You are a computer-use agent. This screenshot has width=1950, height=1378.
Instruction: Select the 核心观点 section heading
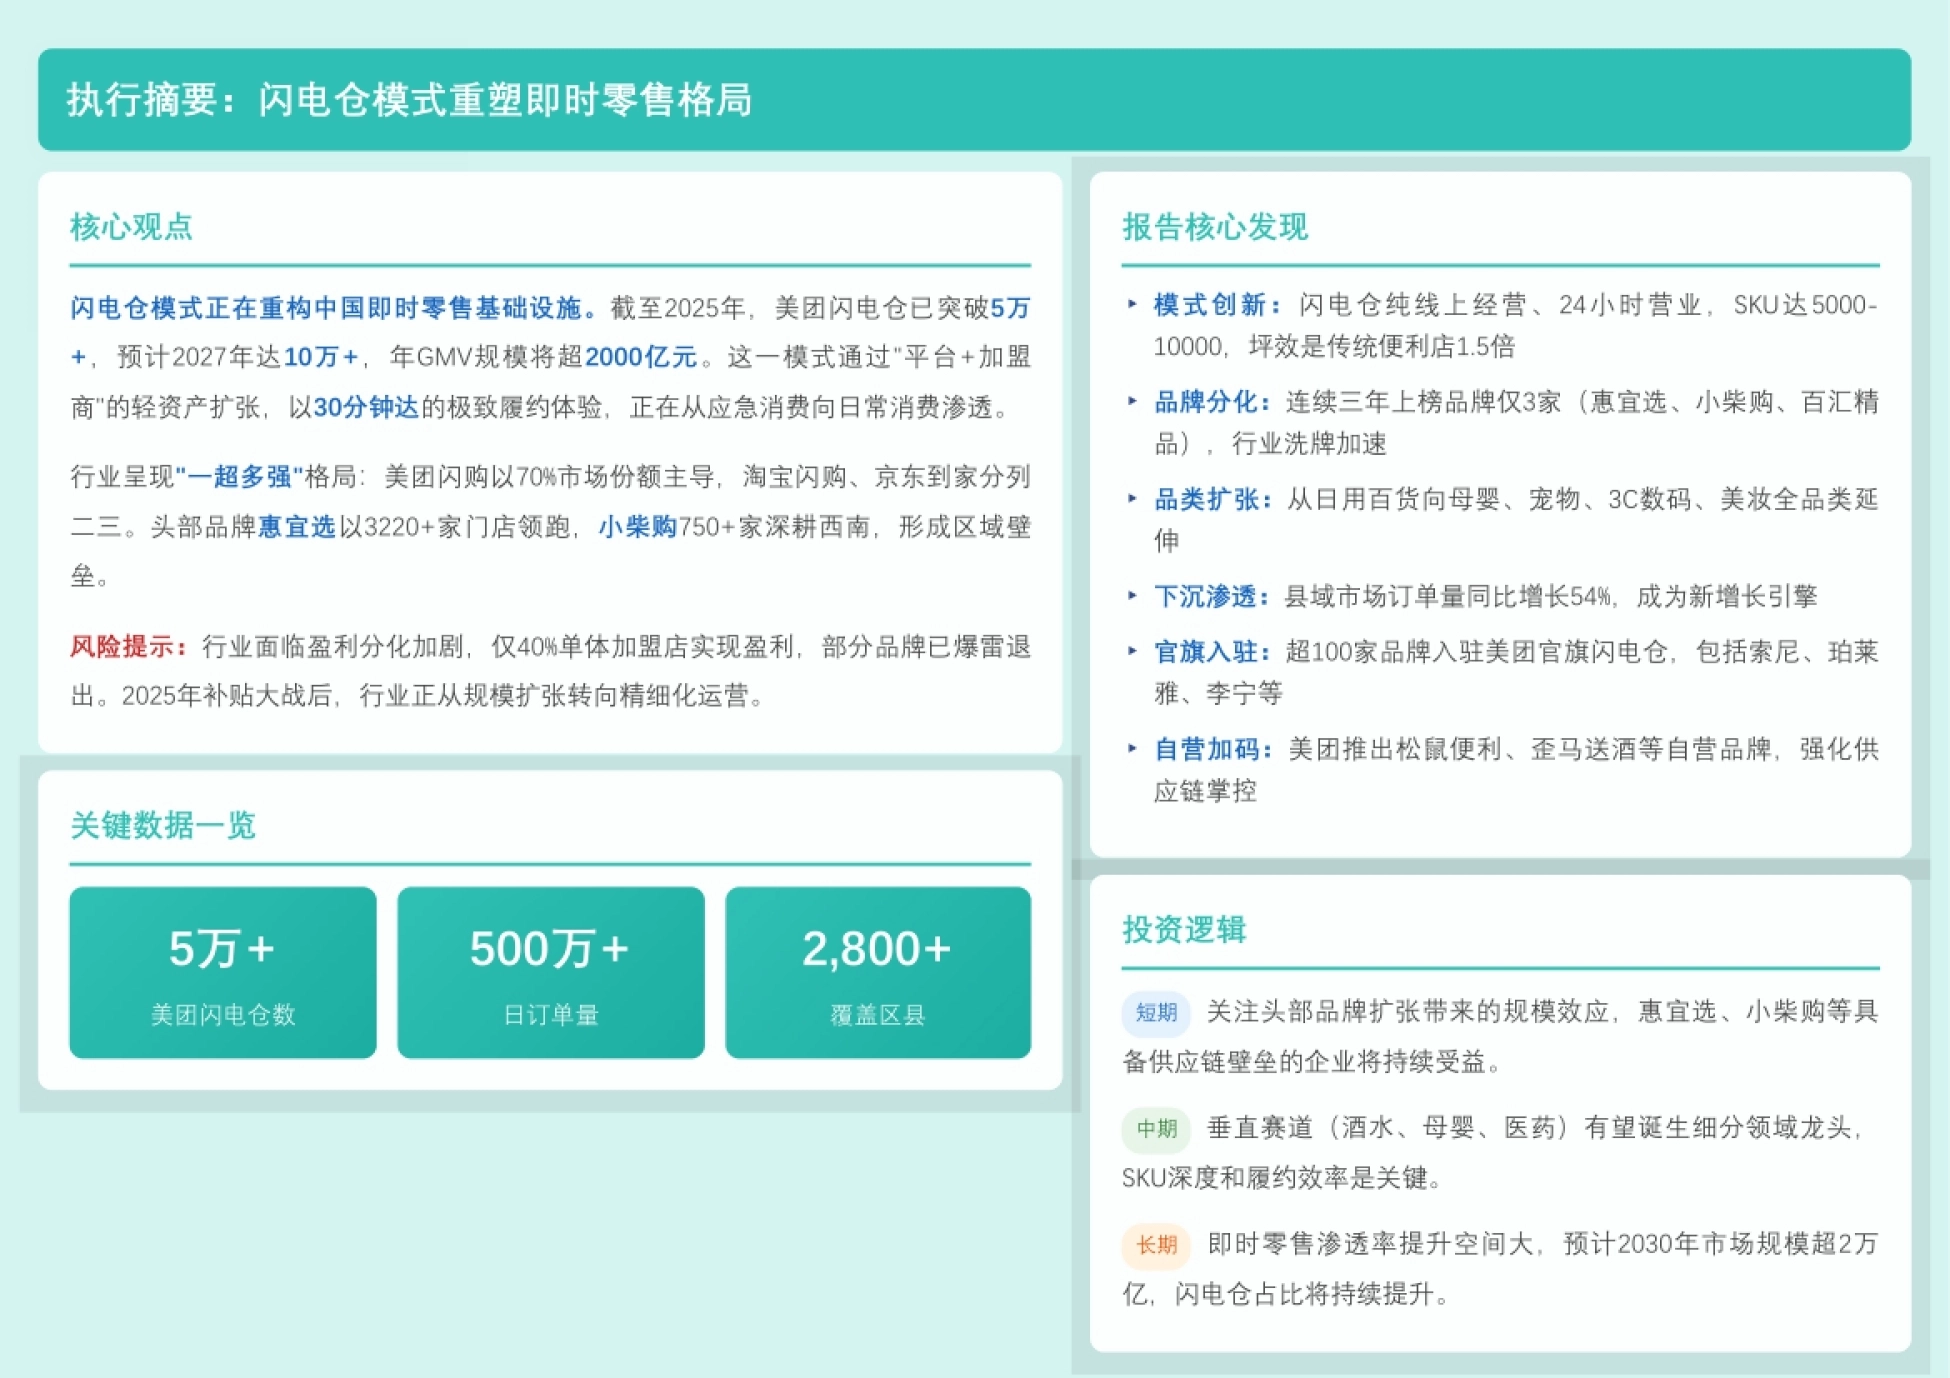(131, 227)
